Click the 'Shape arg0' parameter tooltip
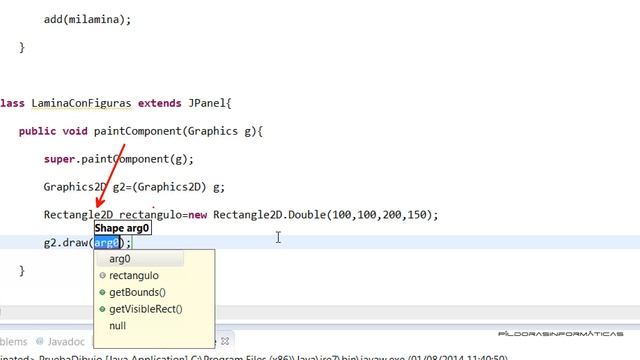The width and height of the screenshot is (640, 360). (x=122, y=228)
